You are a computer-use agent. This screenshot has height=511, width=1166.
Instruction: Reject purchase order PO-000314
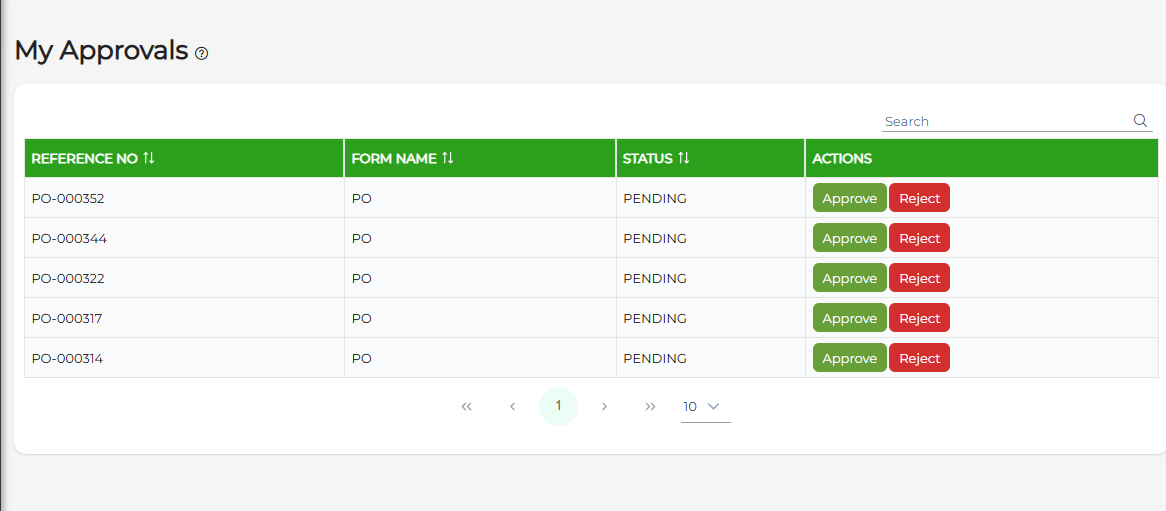pyautogui.click(x=919, y=358)
